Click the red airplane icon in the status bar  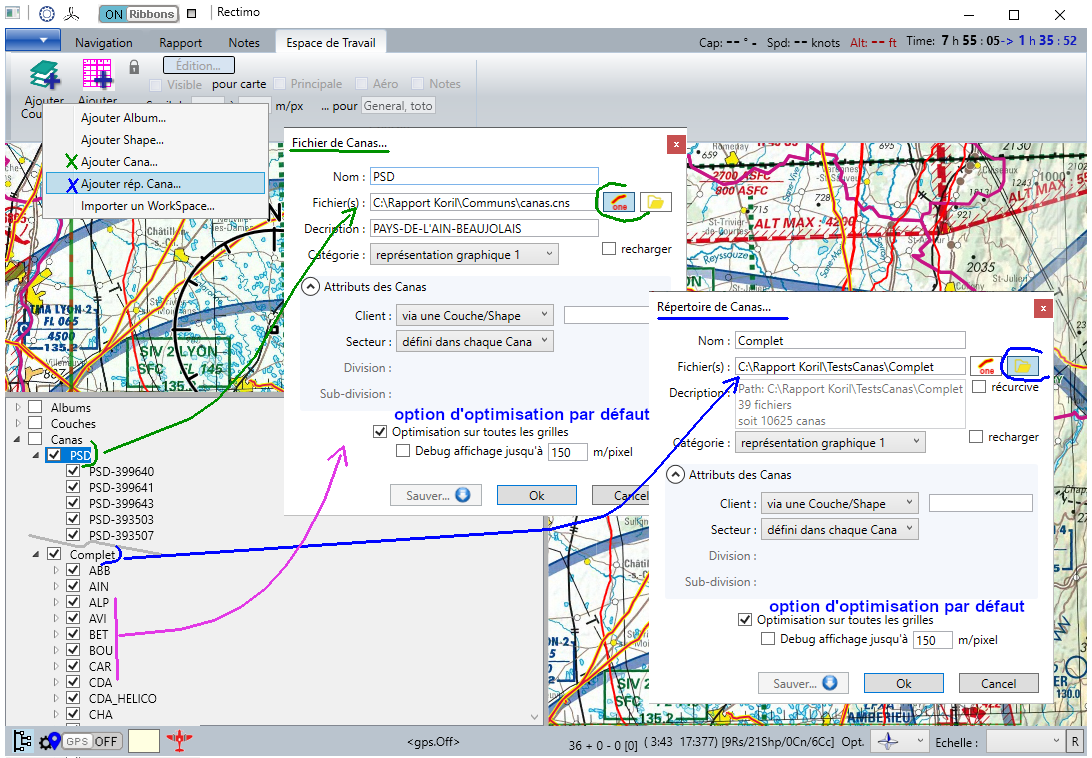pos(180,740)
